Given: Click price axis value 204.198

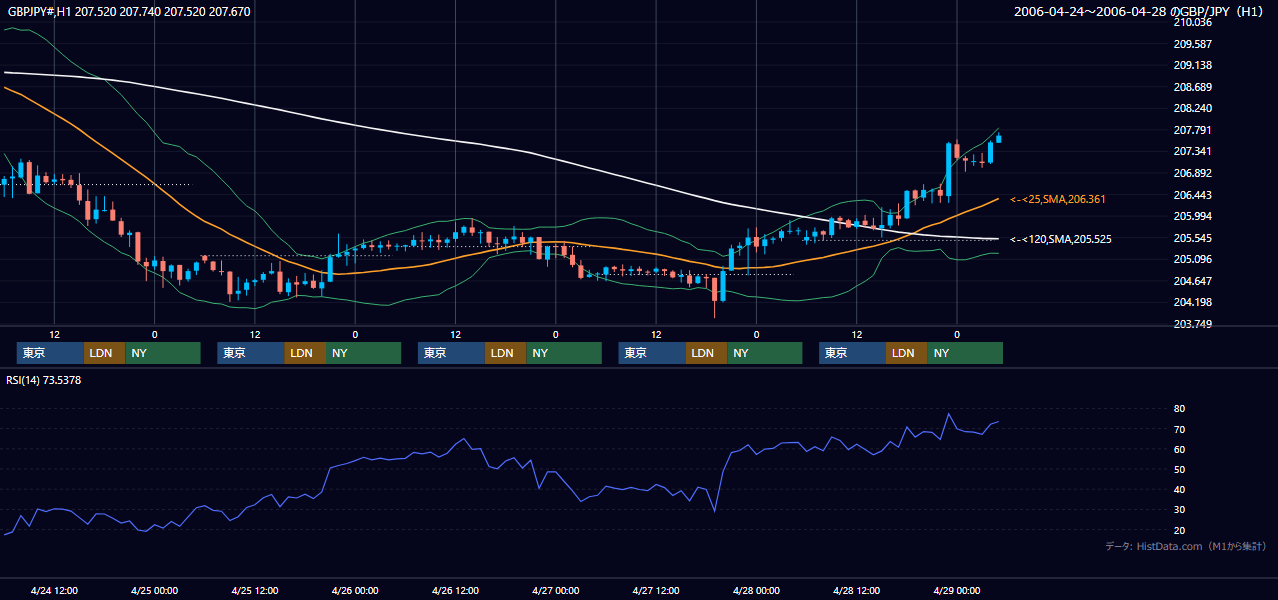Looking at the screenshot, I should click(1193, 302).
